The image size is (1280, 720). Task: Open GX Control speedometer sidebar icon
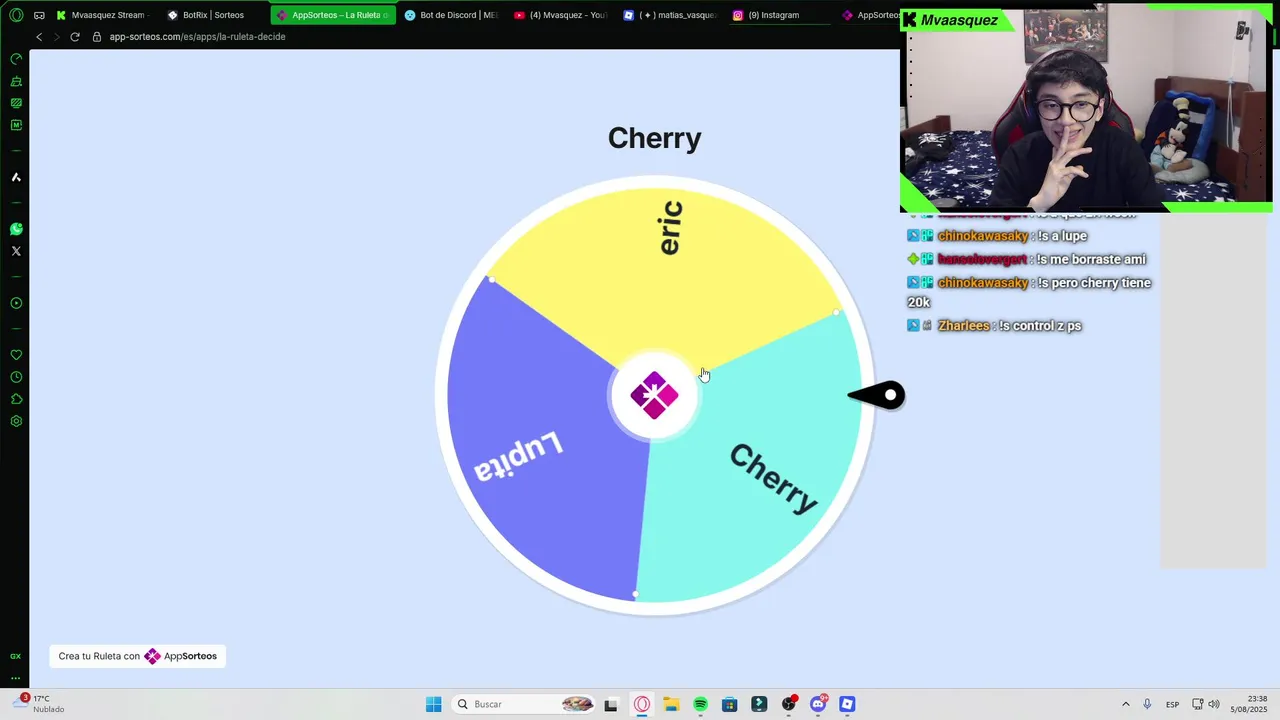click(16, 59)
